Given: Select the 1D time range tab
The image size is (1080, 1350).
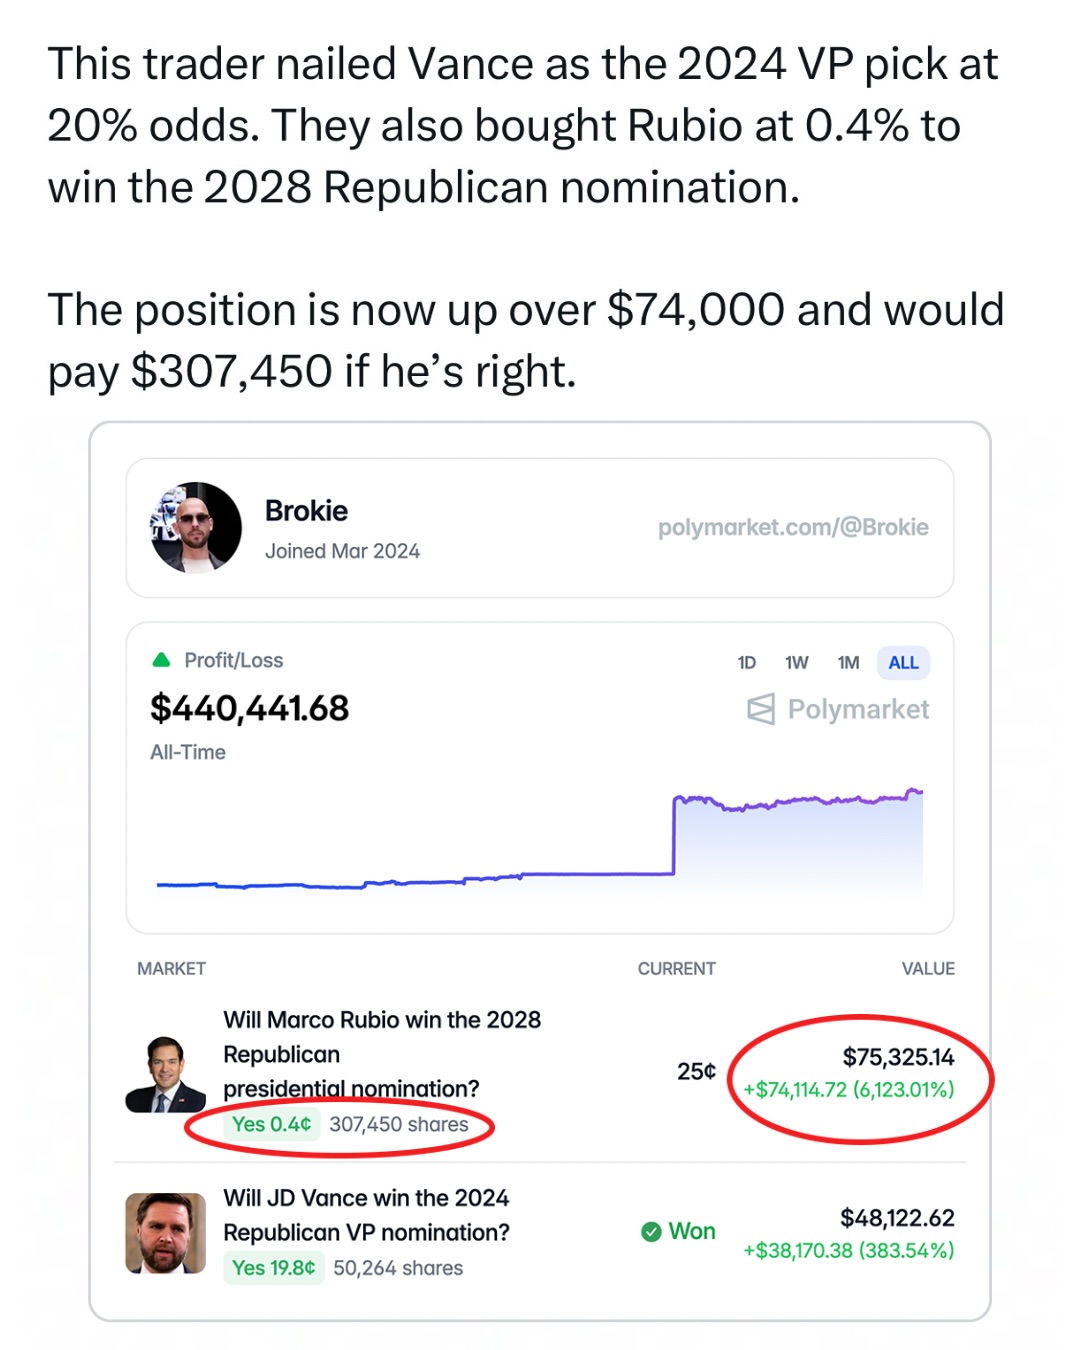Looking at the screenshot, I should 747,663.
